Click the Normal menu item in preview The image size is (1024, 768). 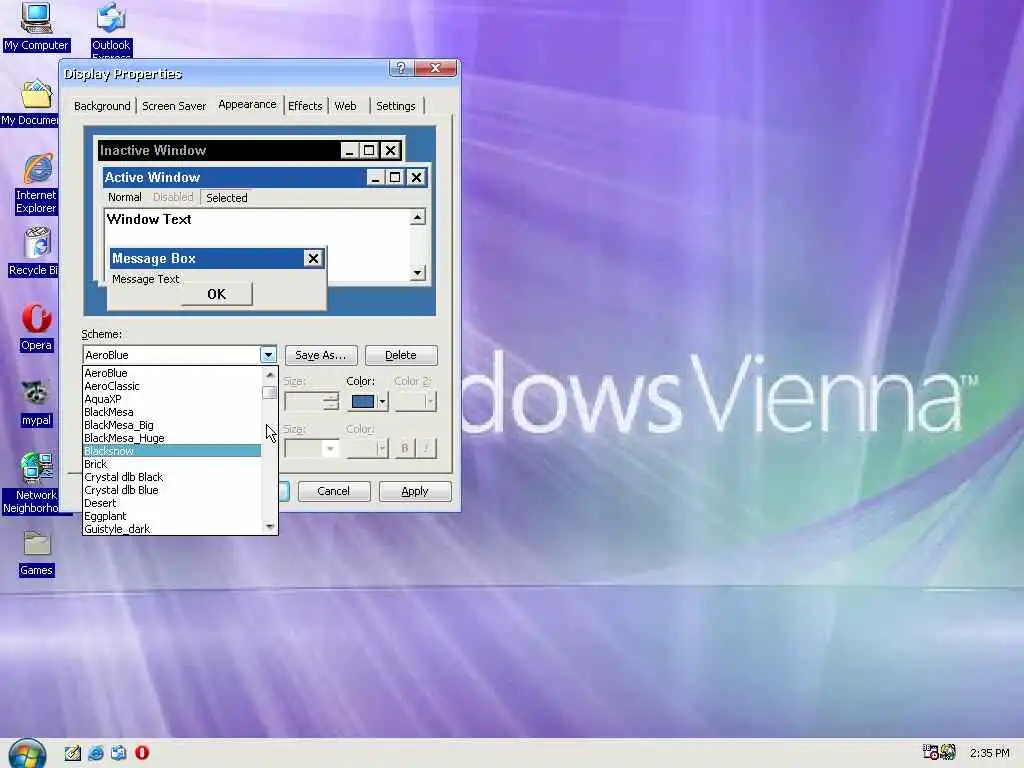tap(125, 197)
